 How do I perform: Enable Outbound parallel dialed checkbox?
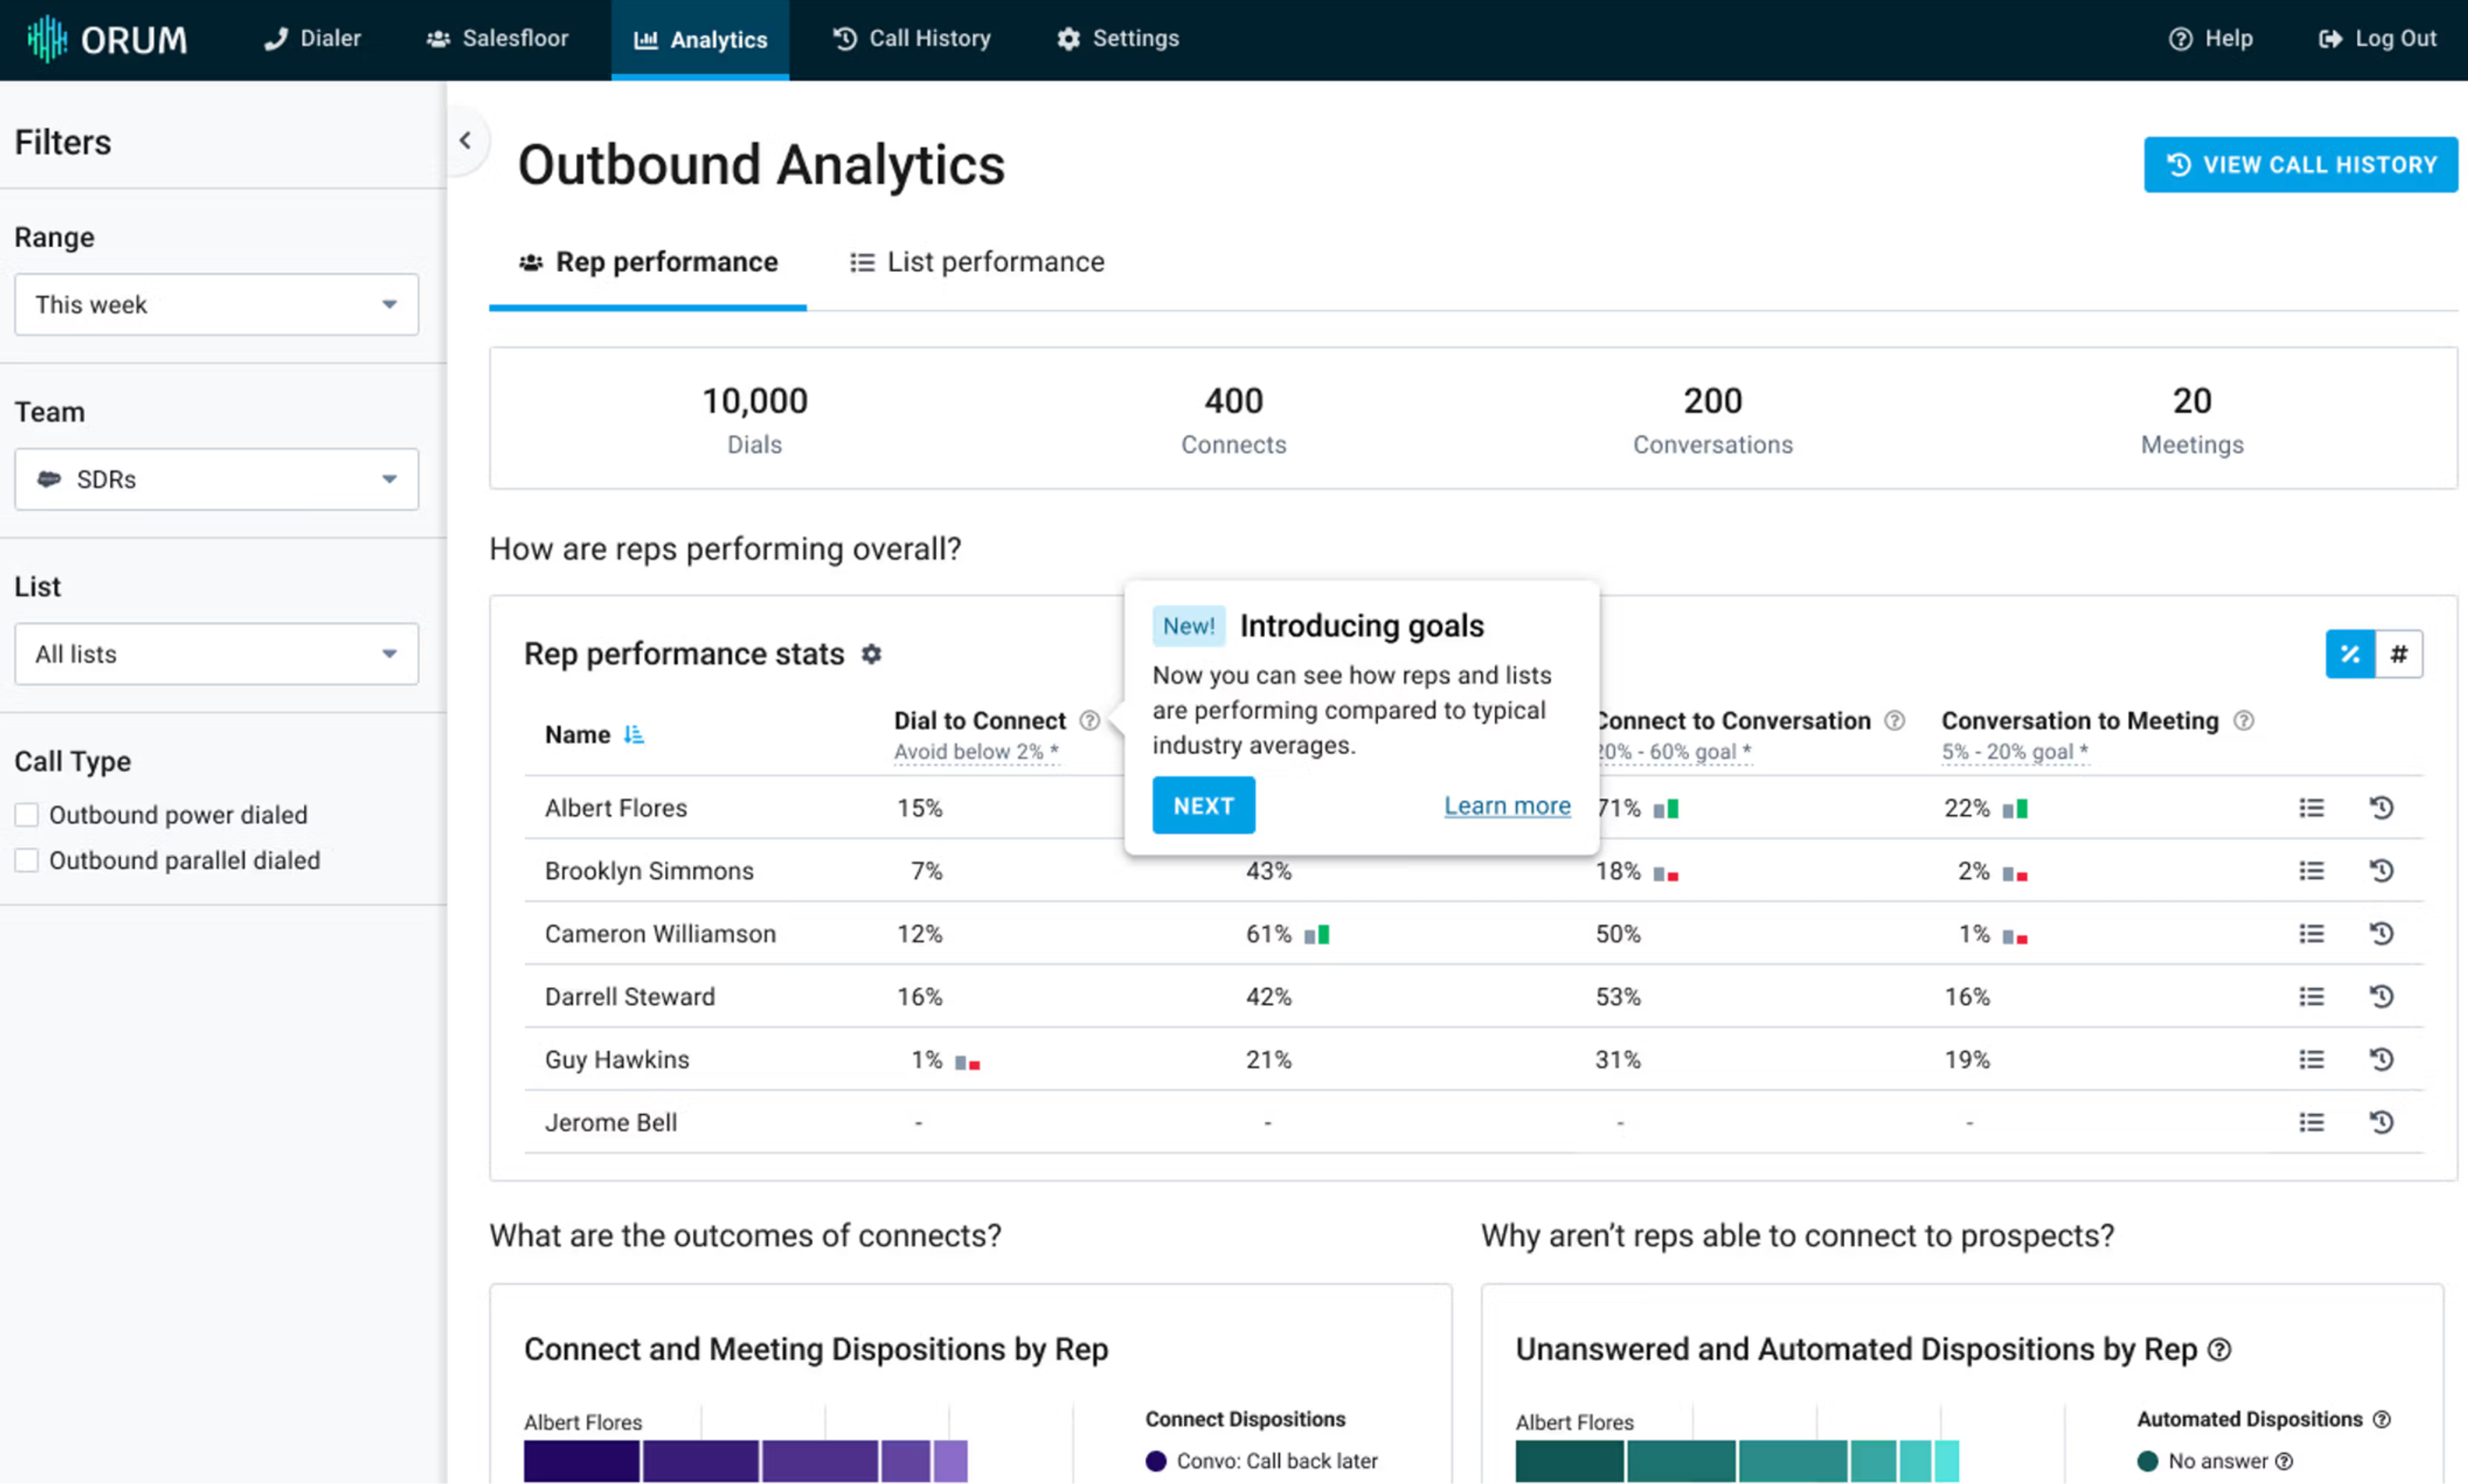tap(27, 860)
